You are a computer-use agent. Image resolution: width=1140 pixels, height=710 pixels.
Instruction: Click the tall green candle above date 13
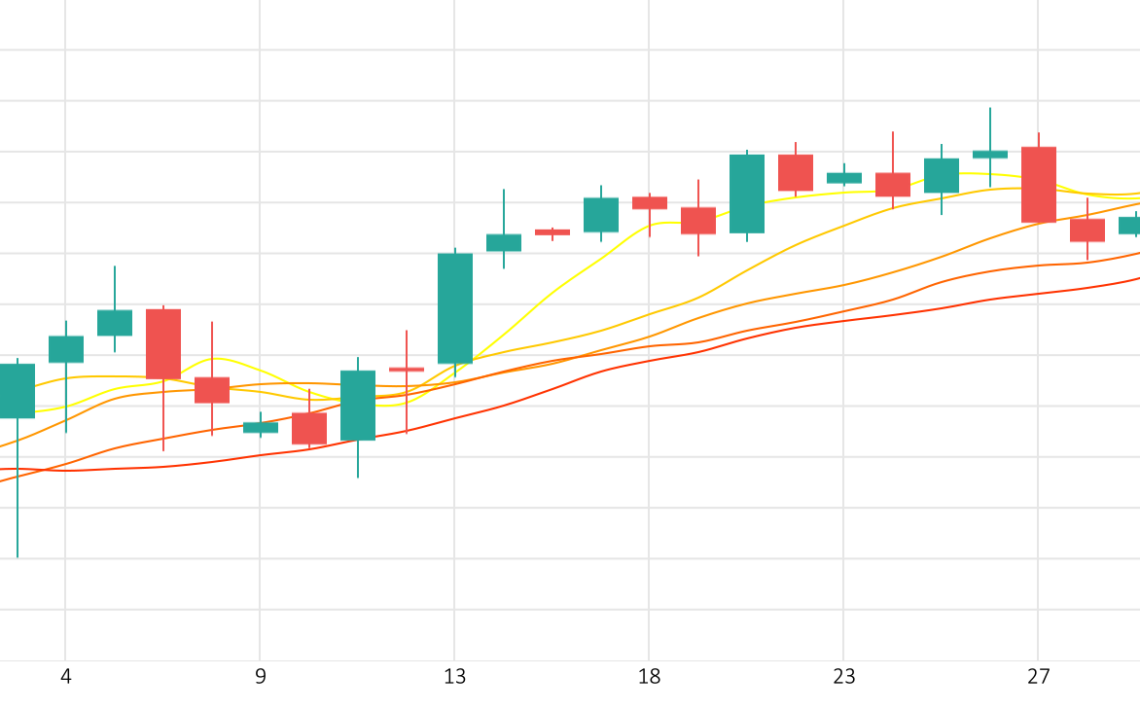pos(455,308)
